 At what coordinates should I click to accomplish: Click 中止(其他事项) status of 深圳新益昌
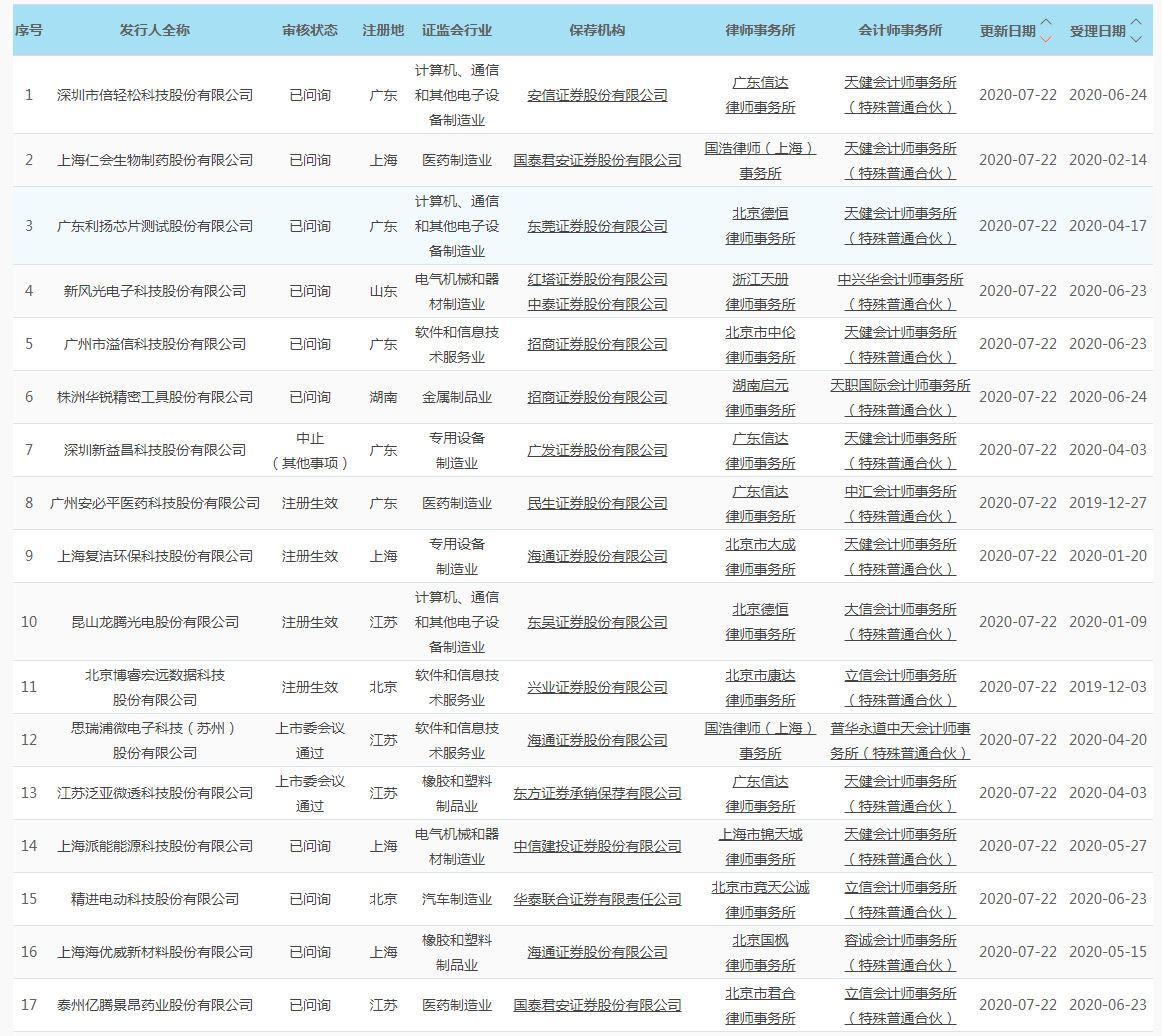point(310,451)
